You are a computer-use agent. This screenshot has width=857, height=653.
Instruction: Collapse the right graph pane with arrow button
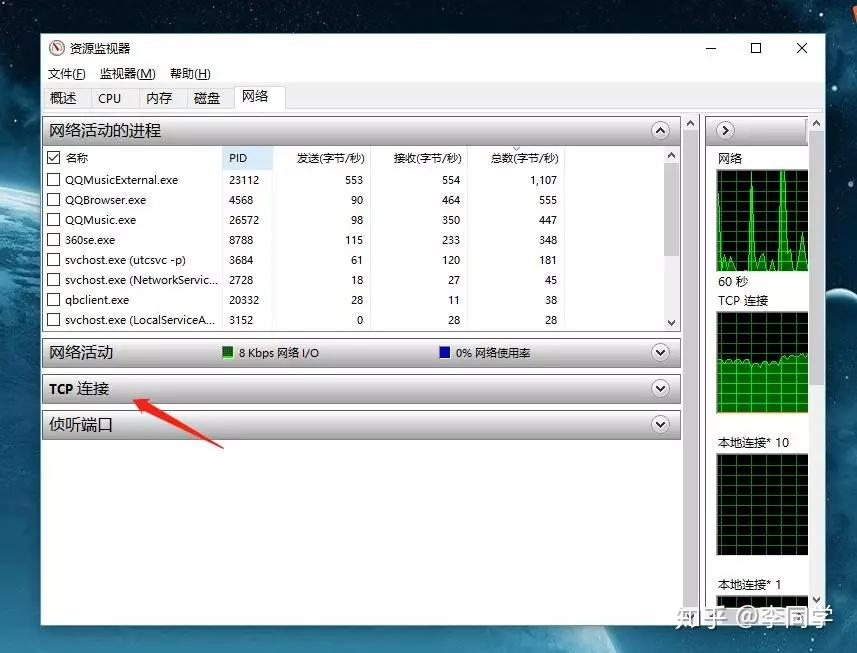click(x=725, y=130)
